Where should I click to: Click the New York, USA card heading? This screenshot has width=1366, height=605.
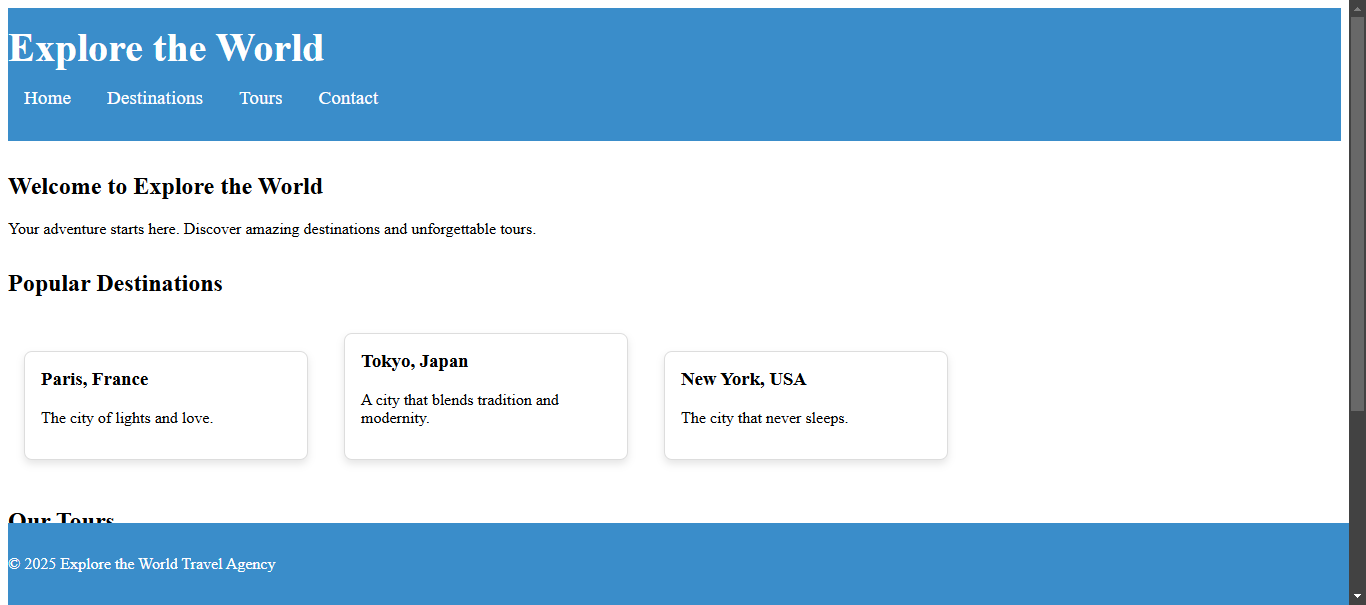click(x=743, y=379)
